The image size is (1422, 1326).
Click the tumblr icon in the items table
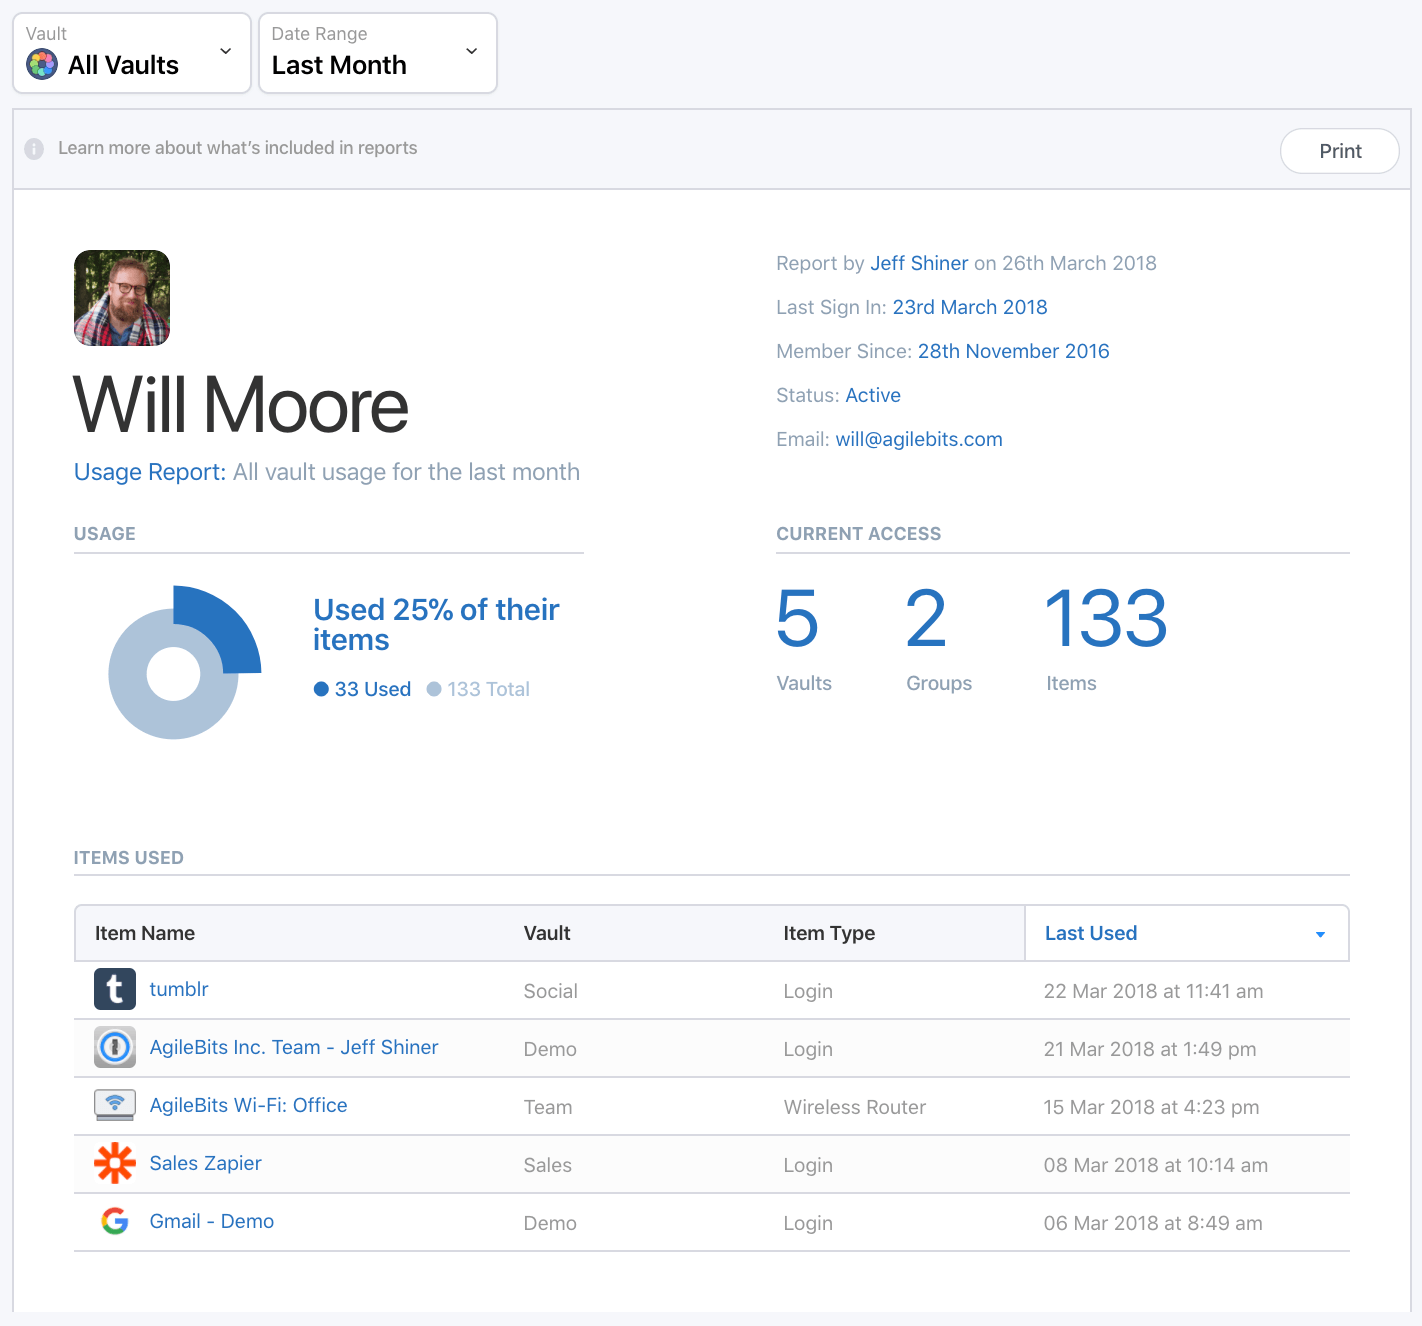tap(115, 989)
